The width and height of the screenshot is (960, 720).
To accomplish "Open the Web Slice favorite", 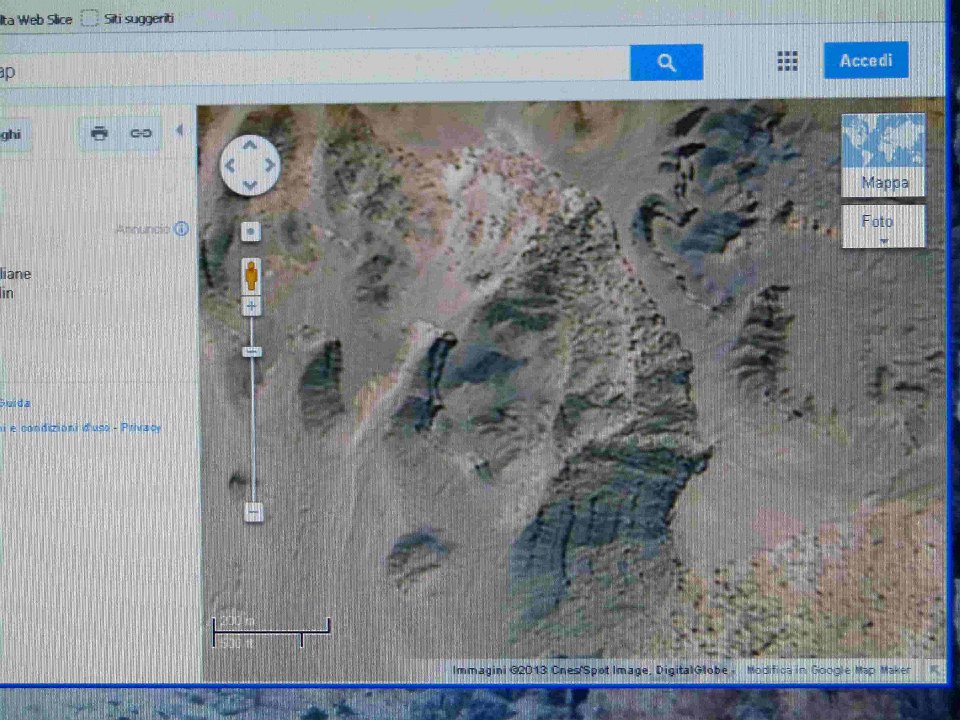I will tap(36, 20).
